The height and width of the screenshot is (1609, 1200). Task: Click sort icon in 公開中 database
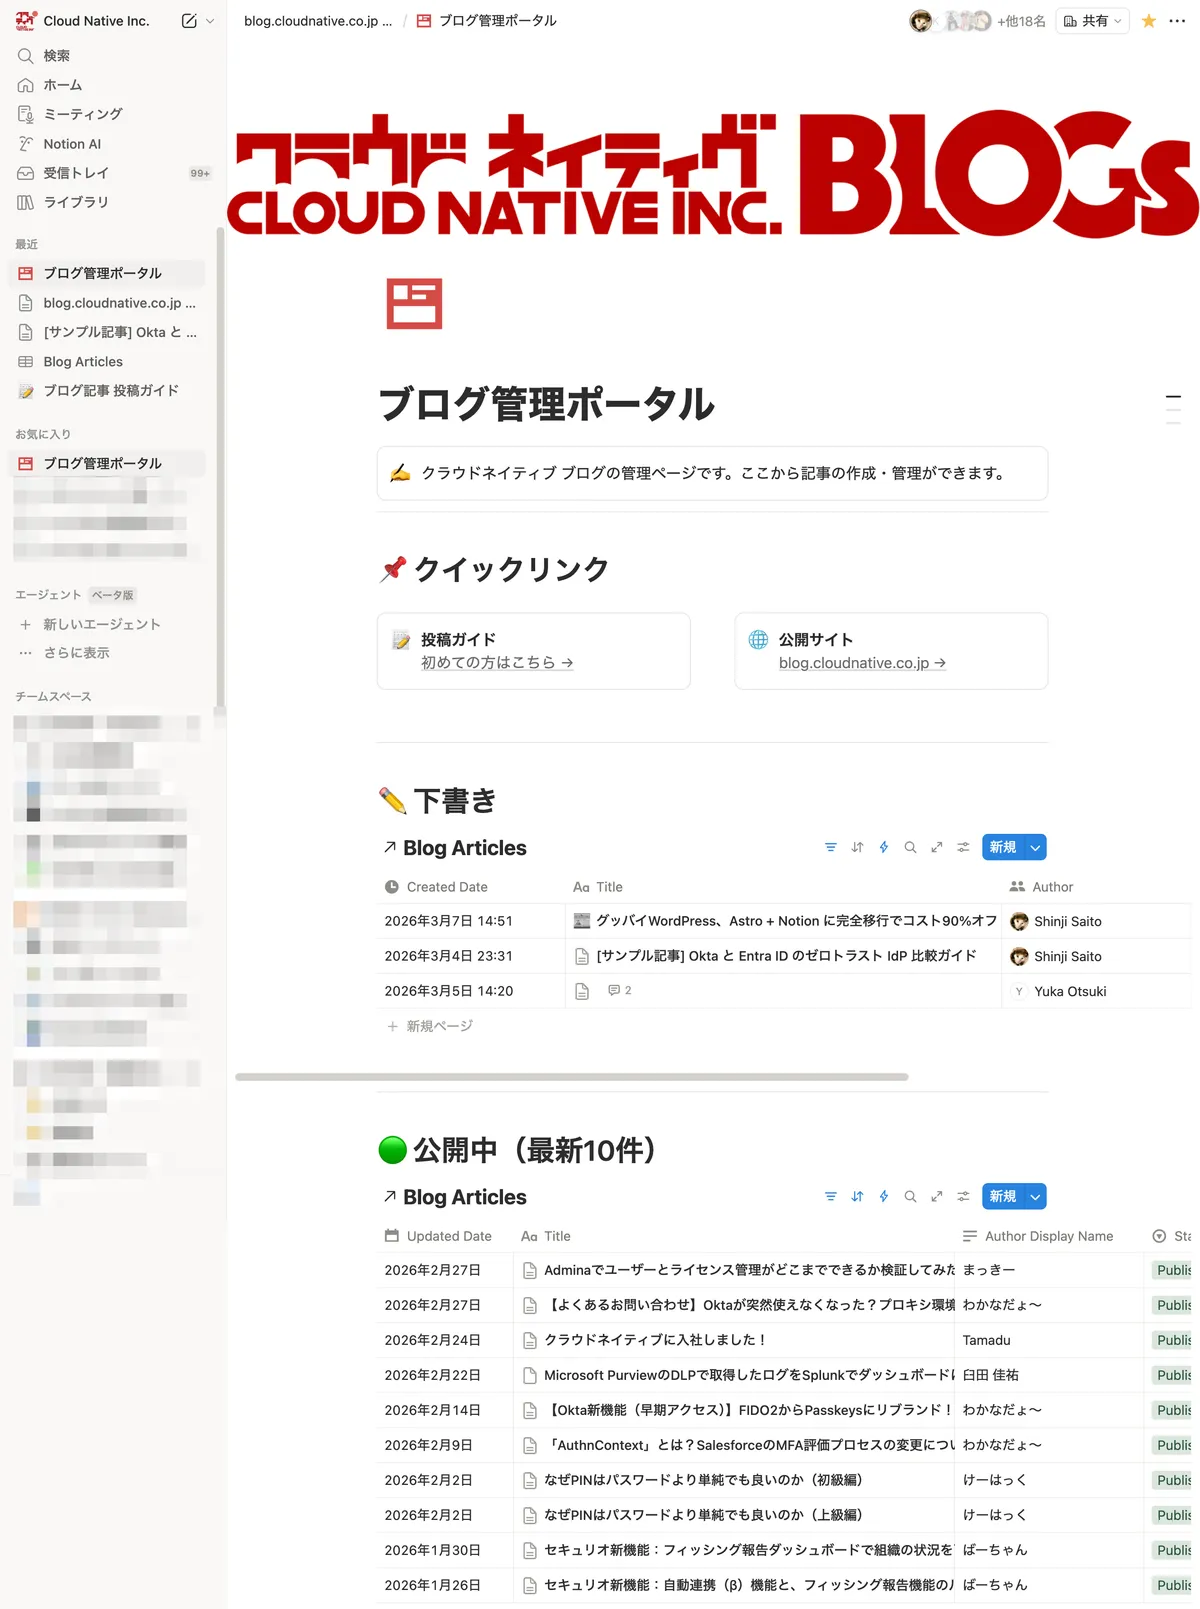[x=857, y=1196]
